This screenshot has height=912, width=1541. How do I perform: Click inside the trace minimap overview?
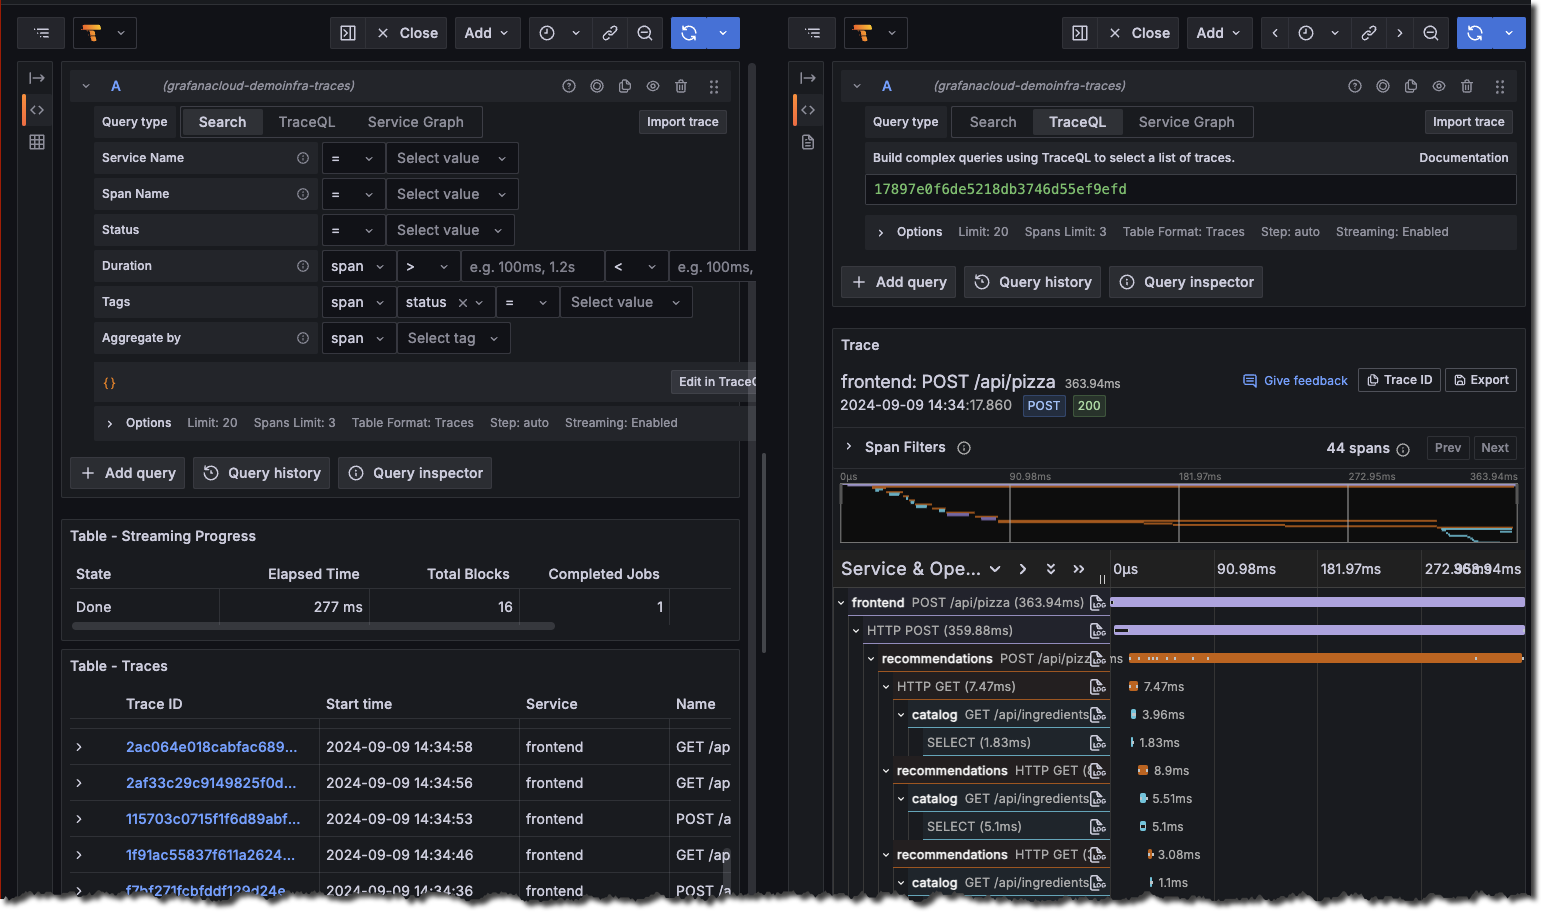(1180, 512)
